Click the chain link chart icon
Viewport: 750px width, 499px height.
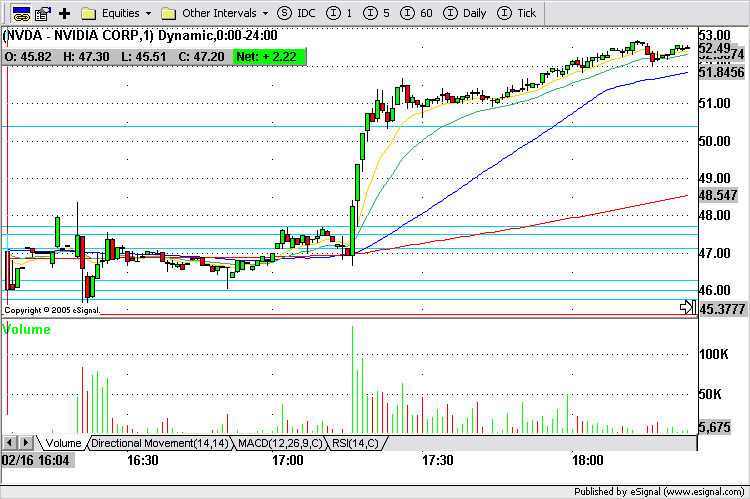click(21, 13)
